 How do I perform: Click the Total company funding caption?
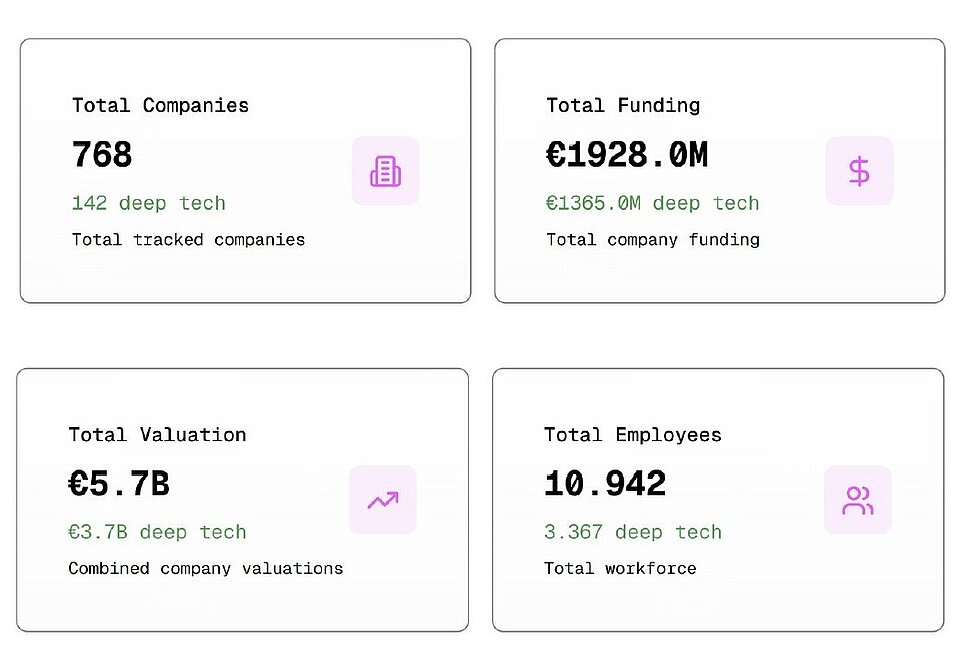(652, 240)
